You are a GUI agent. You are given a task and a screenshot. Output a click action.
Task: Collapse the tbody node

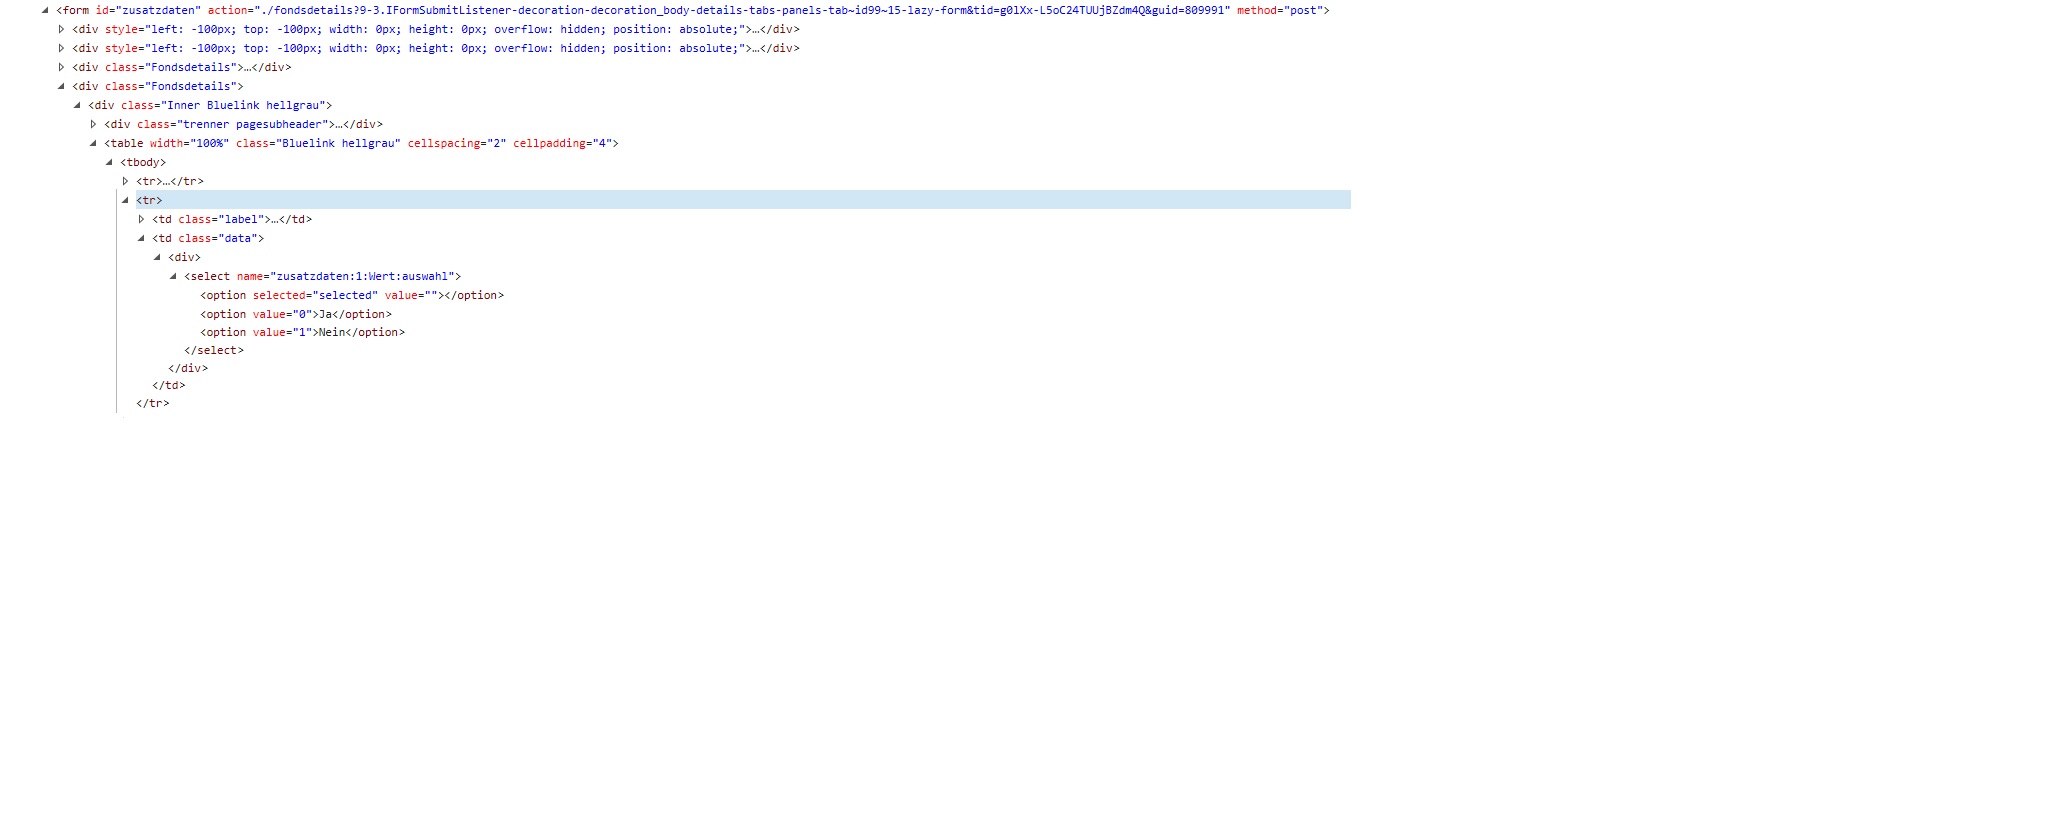(109, 162)
